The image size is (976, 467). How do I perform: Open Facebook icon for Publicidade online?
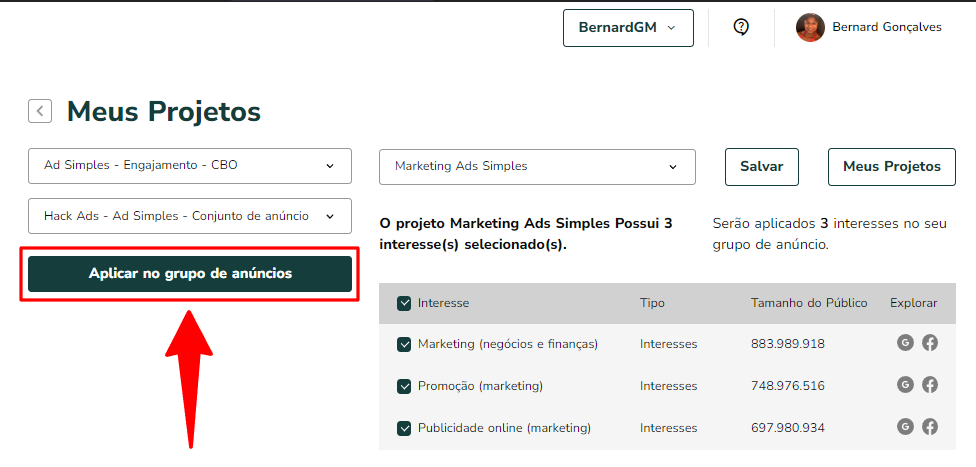tap(930, 427)
